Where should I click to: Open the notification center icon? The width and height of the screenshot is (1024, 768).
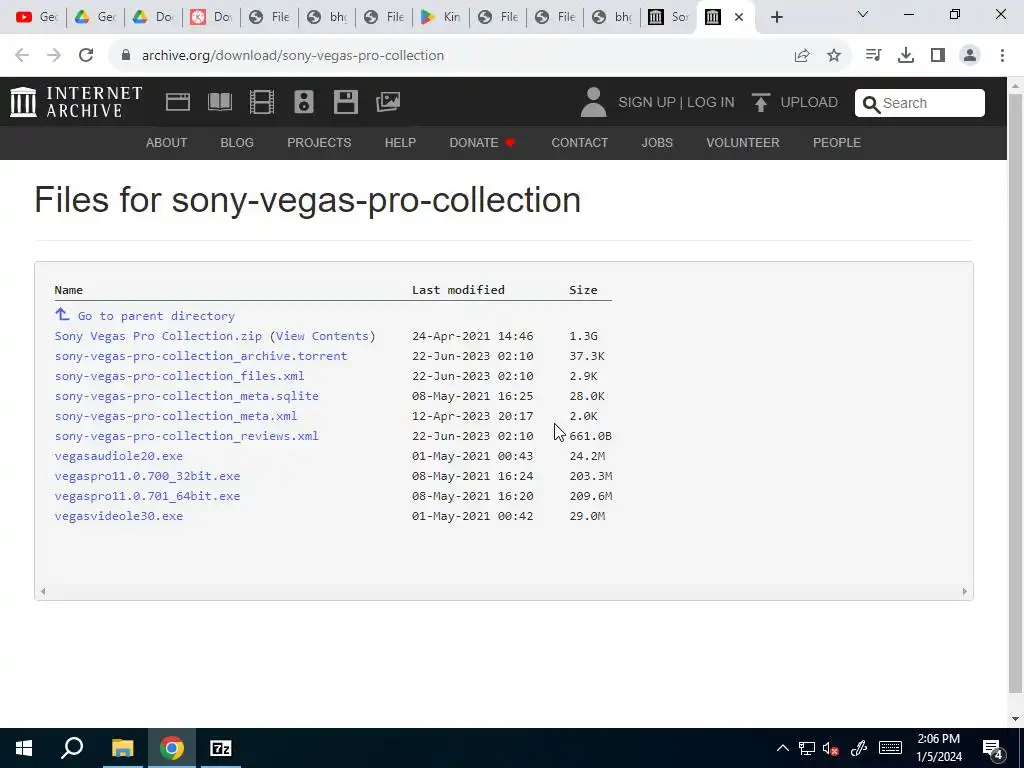[993, 748]
